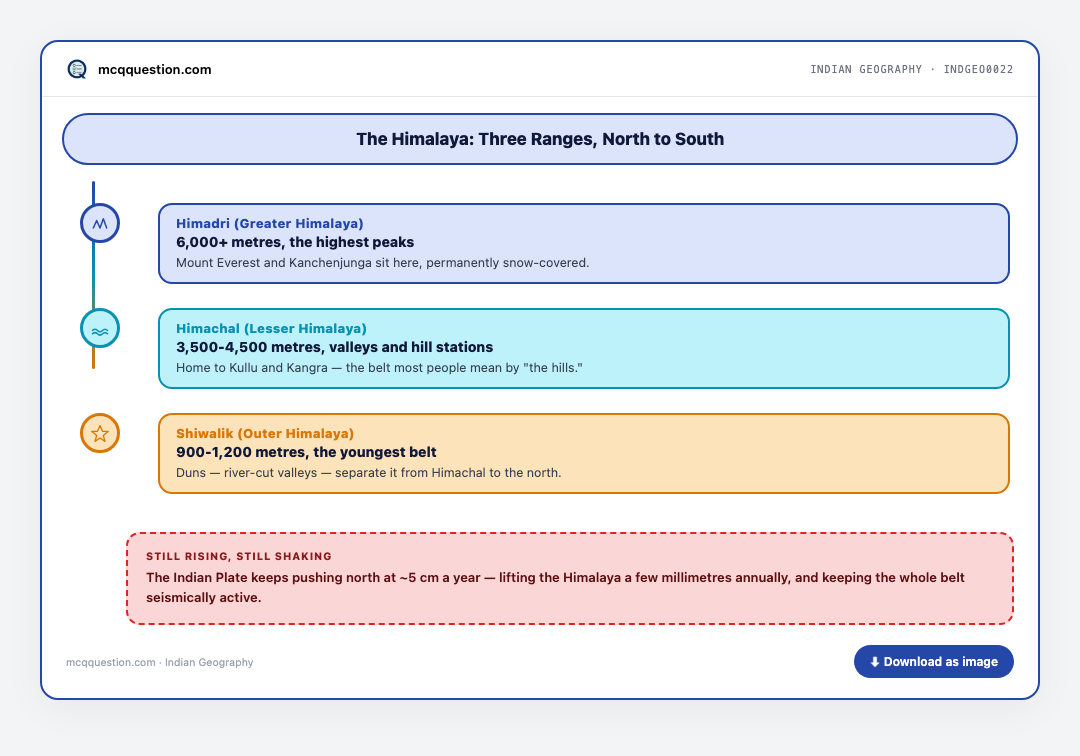Click the Mount Everest and Kanchenjunga sentence
This screenshot has height=756, width=1080.
[382, 263]
